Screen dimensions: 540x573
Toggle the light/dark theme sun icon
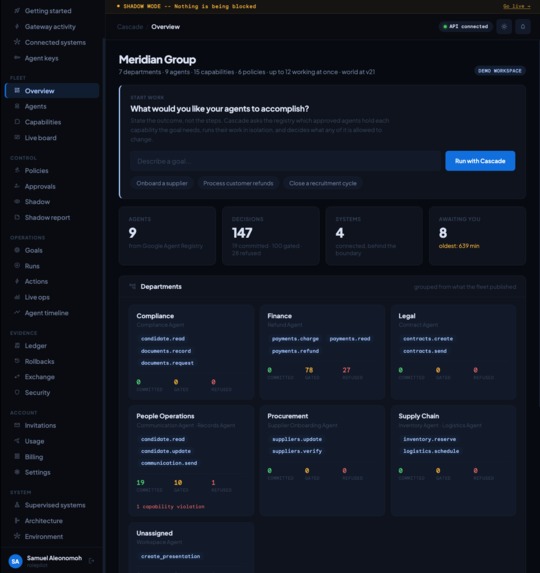(504, 27)
